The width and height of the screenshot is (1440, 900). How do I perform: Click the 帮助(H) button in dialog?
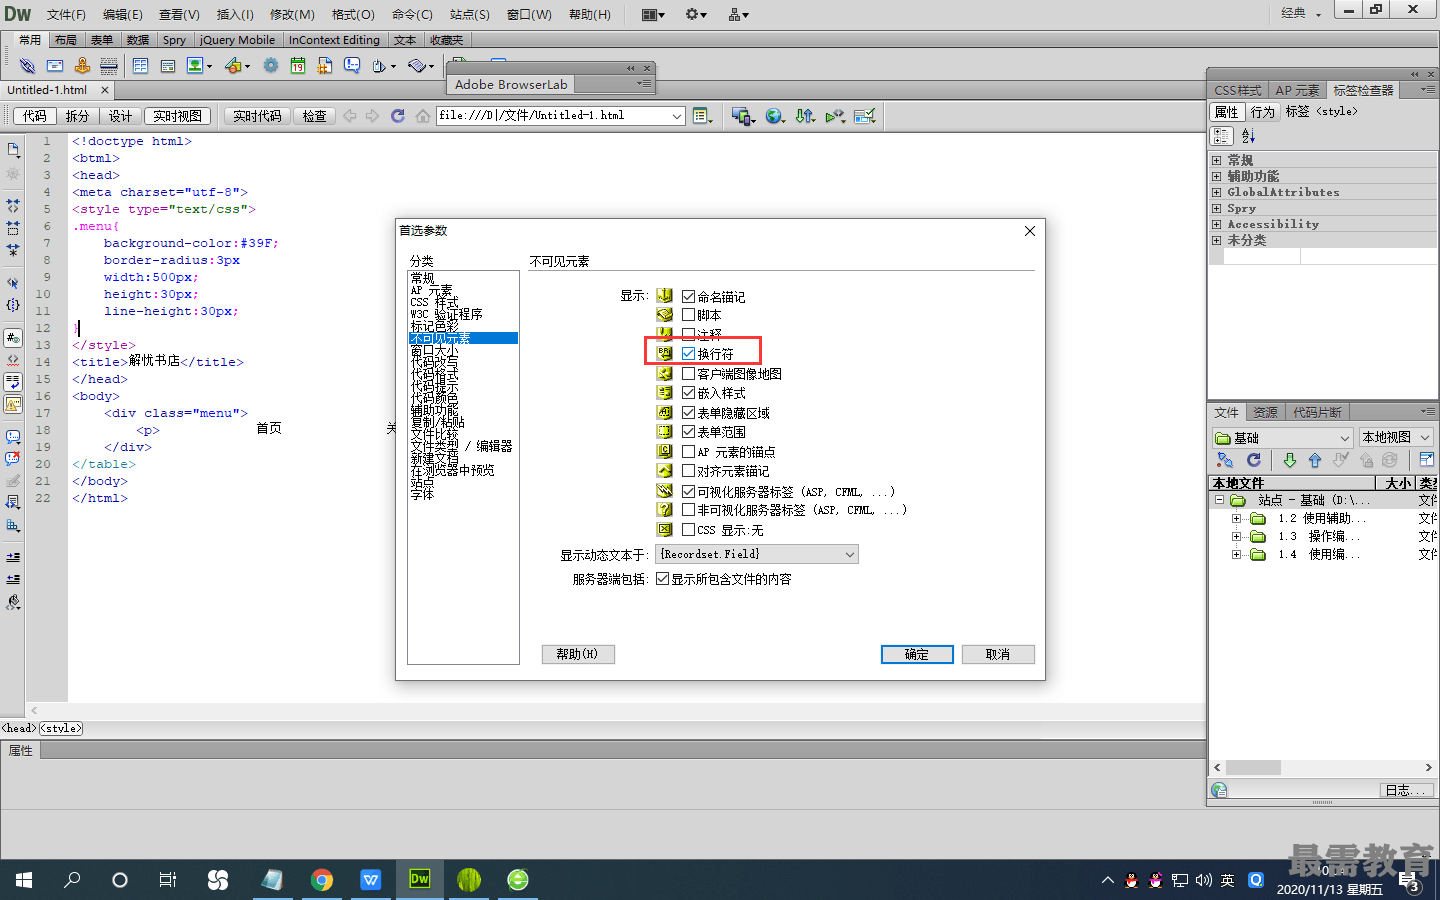pos(578,654)
